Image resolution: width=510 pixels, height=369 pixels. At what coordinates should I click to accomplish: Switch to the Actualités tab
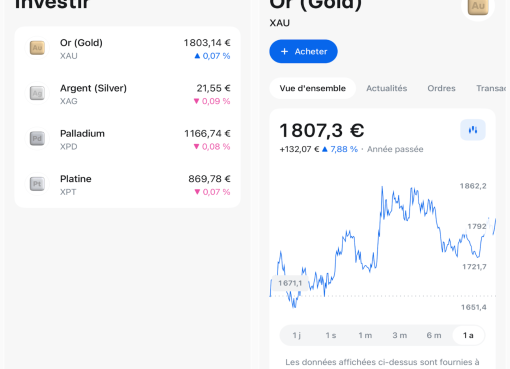[x=387, y=88]
